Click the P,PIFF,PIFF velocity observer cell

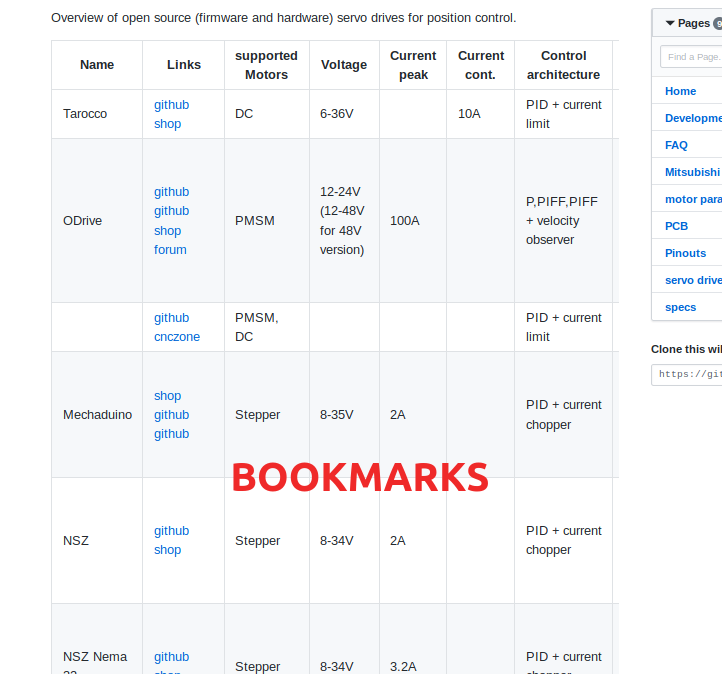(564, 221)
